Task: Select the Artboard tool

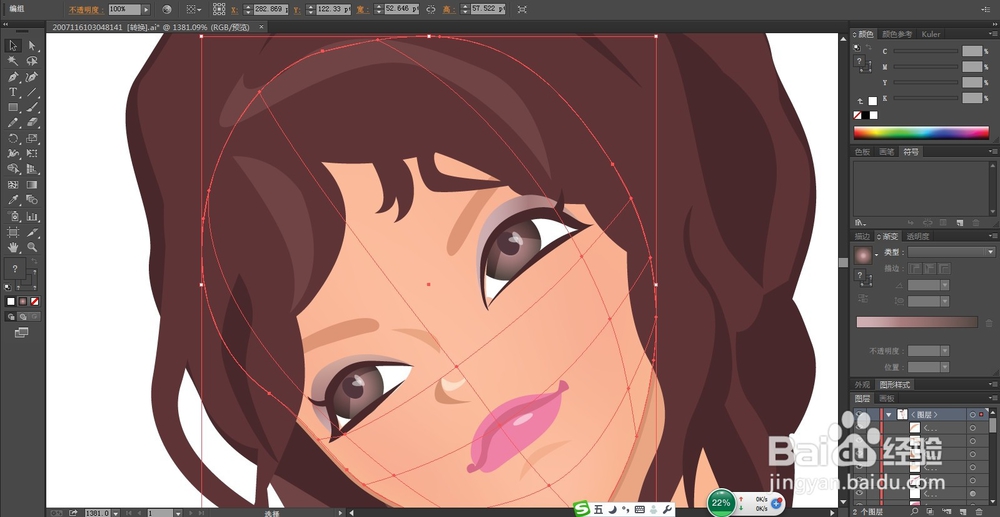Action: pyautogui.click(x=13, y=232)
